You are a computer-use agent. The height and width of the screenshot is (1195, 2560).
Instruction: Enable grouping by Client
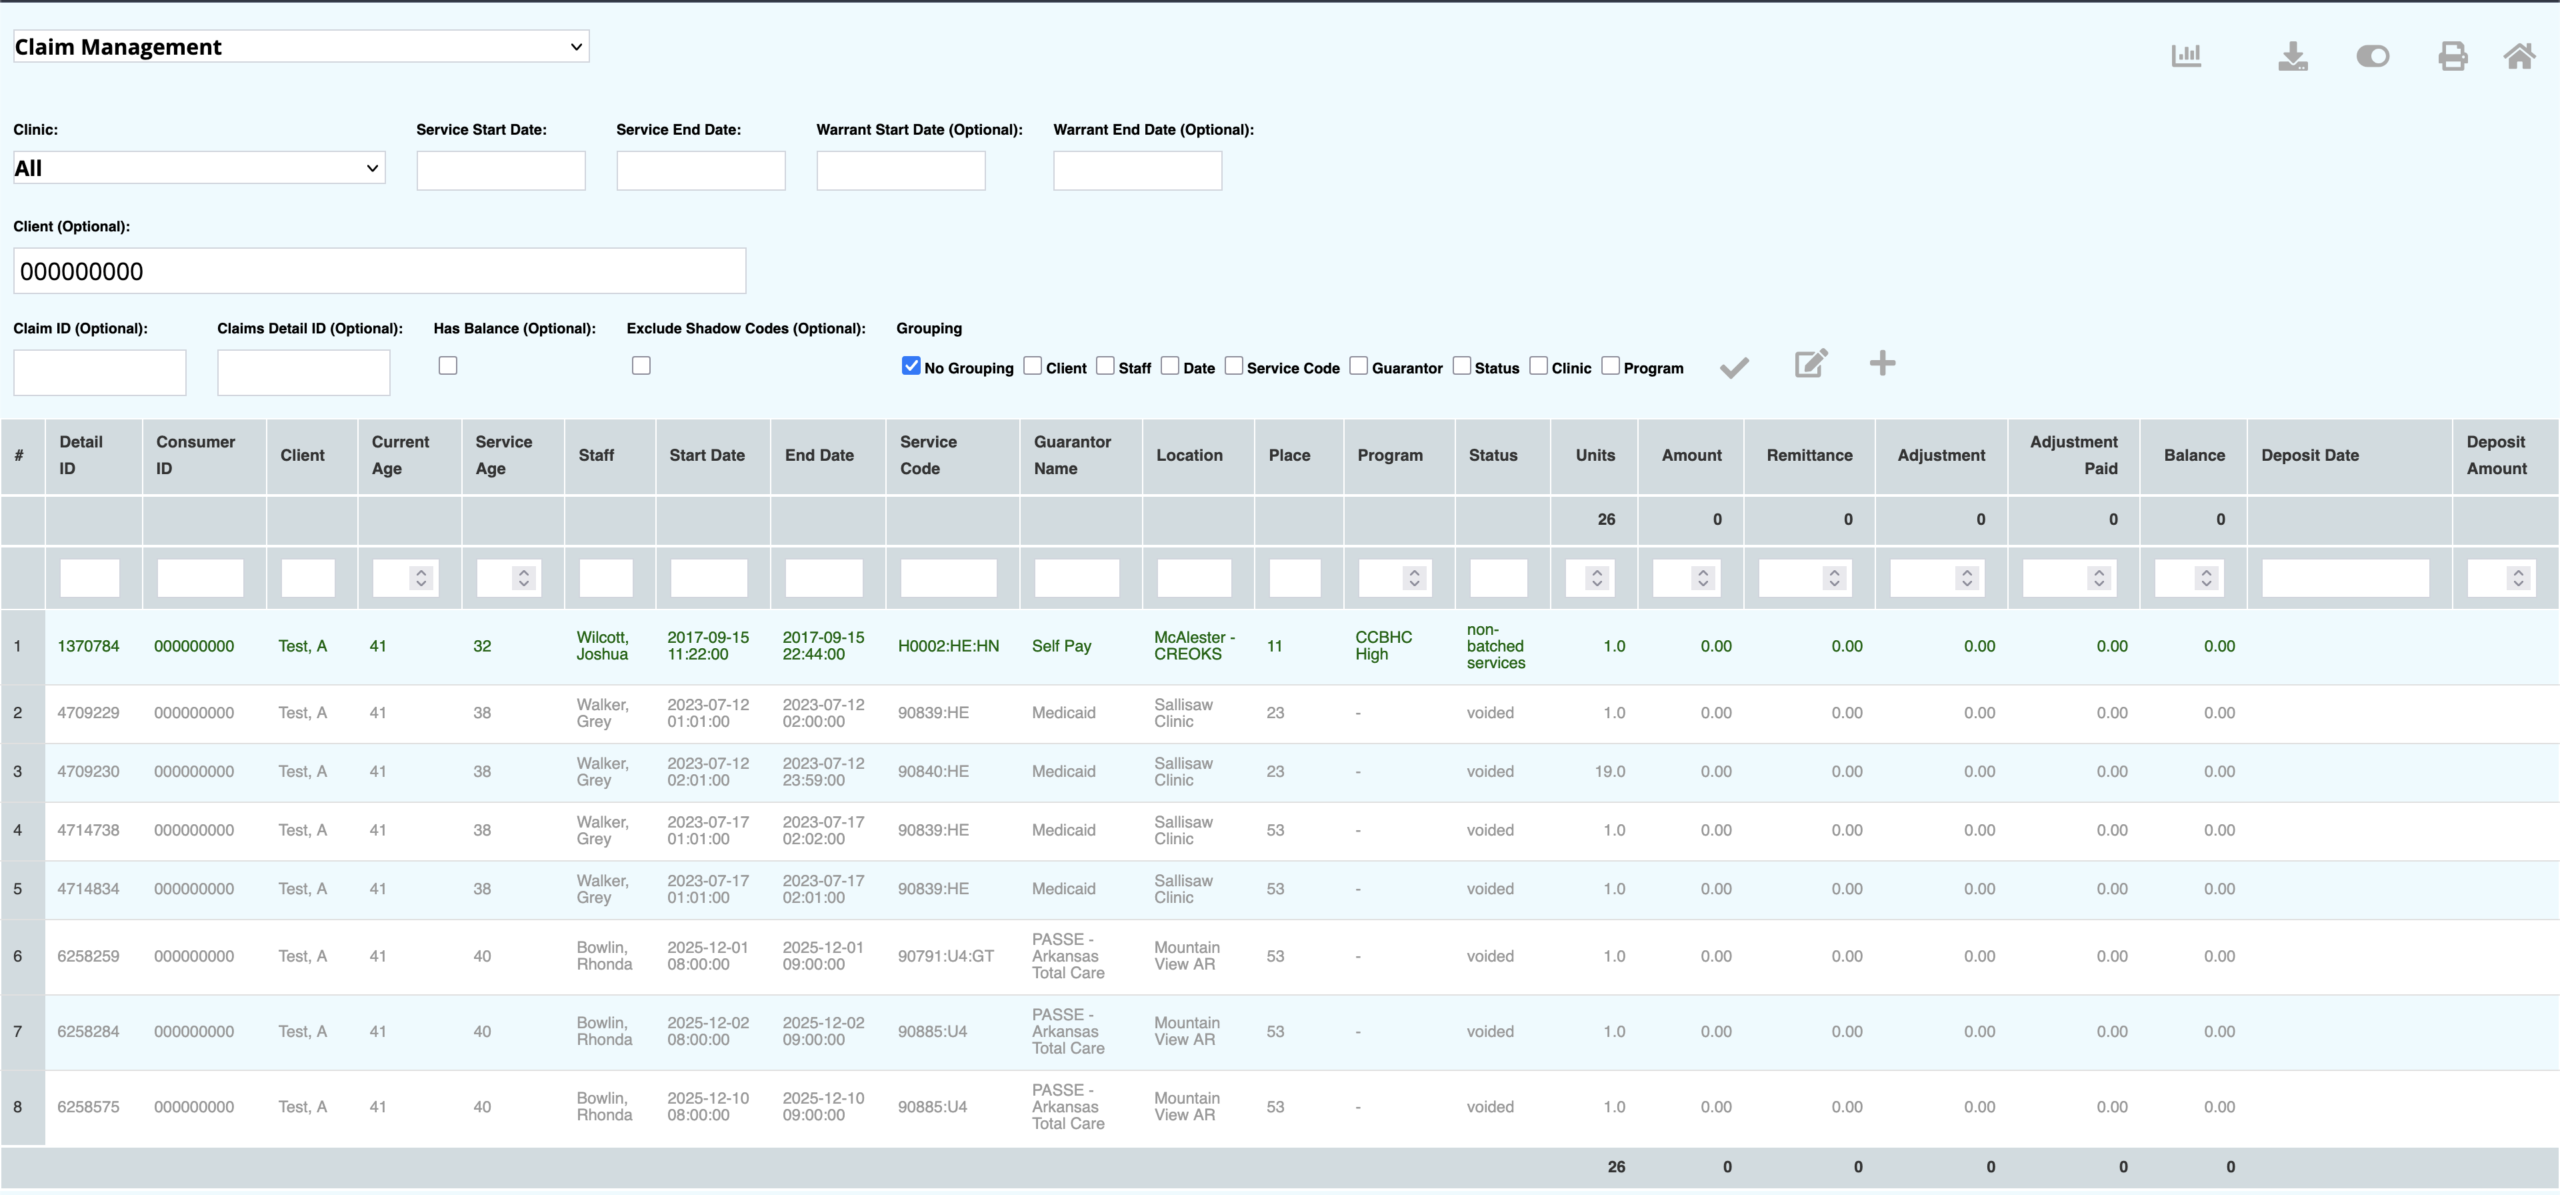click(1033, 366)
